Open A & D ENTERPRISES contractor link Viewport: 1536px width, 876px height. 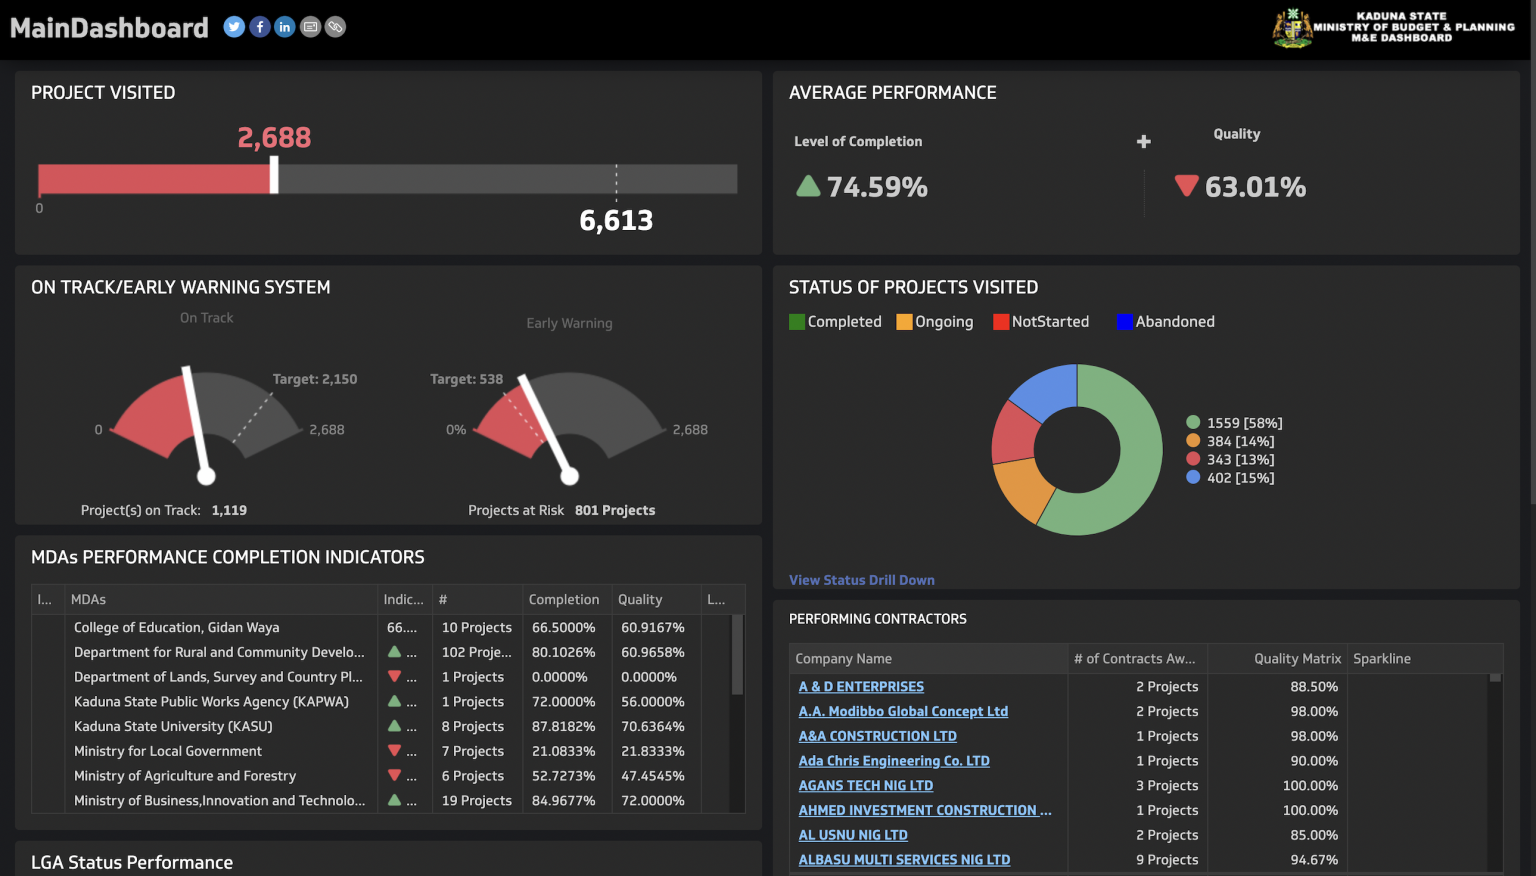[x=861, y=687]
